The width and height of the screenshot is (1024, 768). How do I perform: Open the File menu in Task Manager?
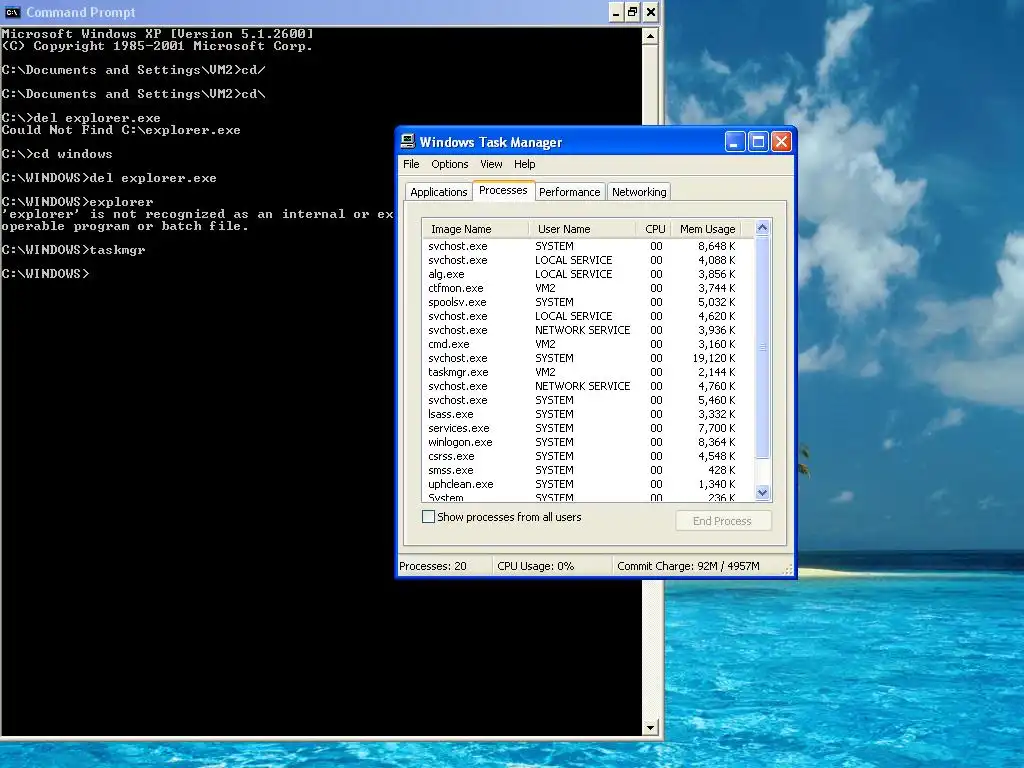pyautogui.click(x=411, y=164)
